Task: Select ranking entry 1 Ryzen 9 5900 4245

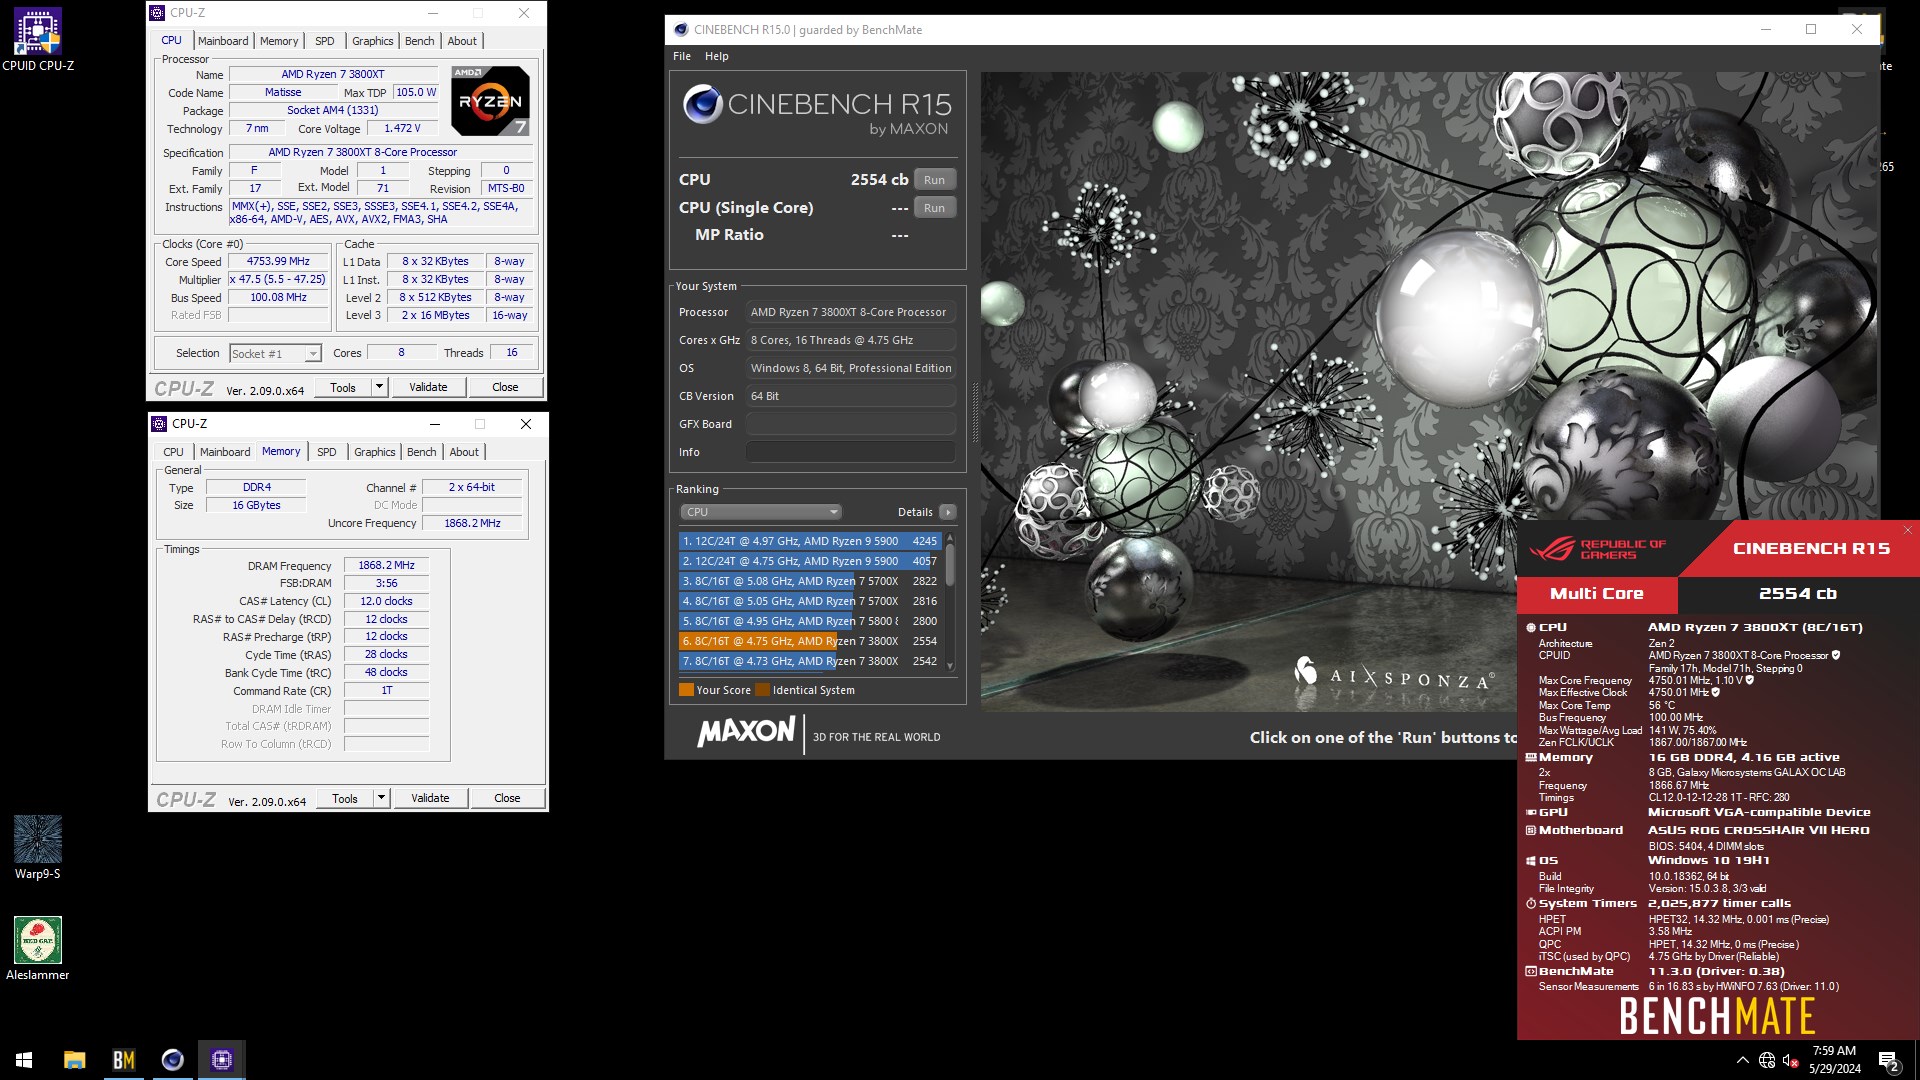Action: (x=810, y=541)
